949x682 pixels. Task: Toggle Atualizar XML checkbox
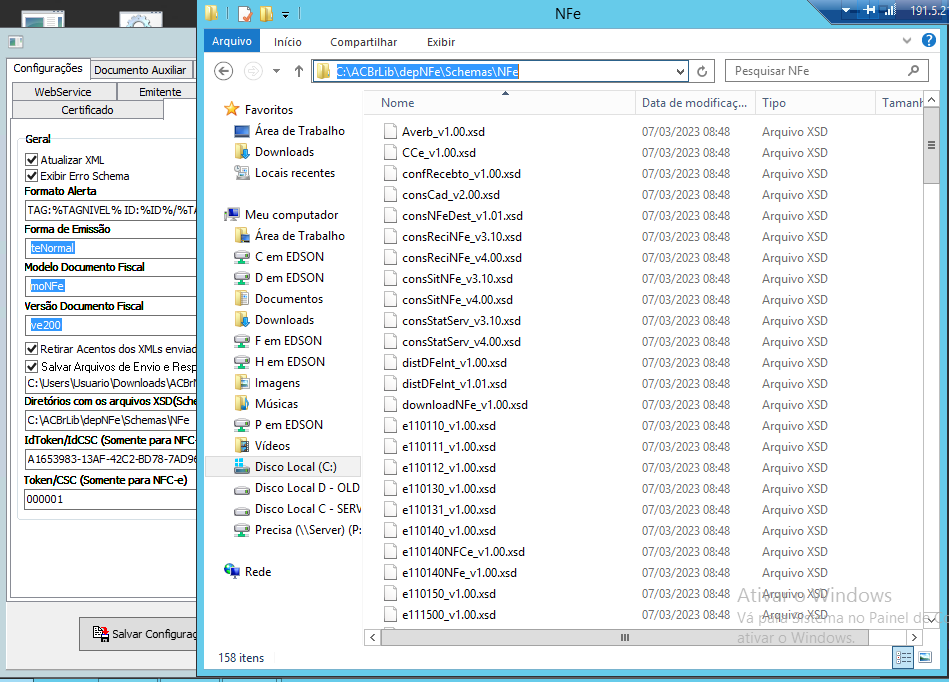[x=31, y=160]
